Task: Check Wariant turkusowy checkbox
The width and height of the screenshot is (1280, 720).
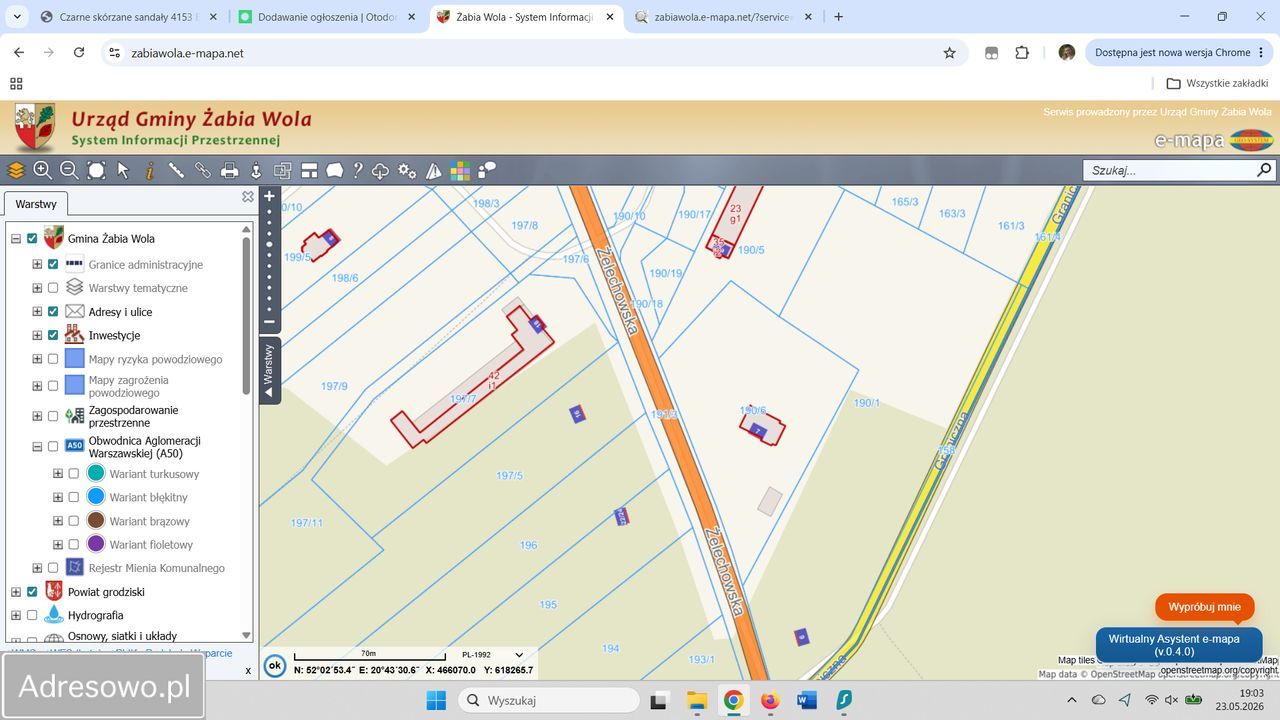Action: pyautogui.click(x=74, y=473)
